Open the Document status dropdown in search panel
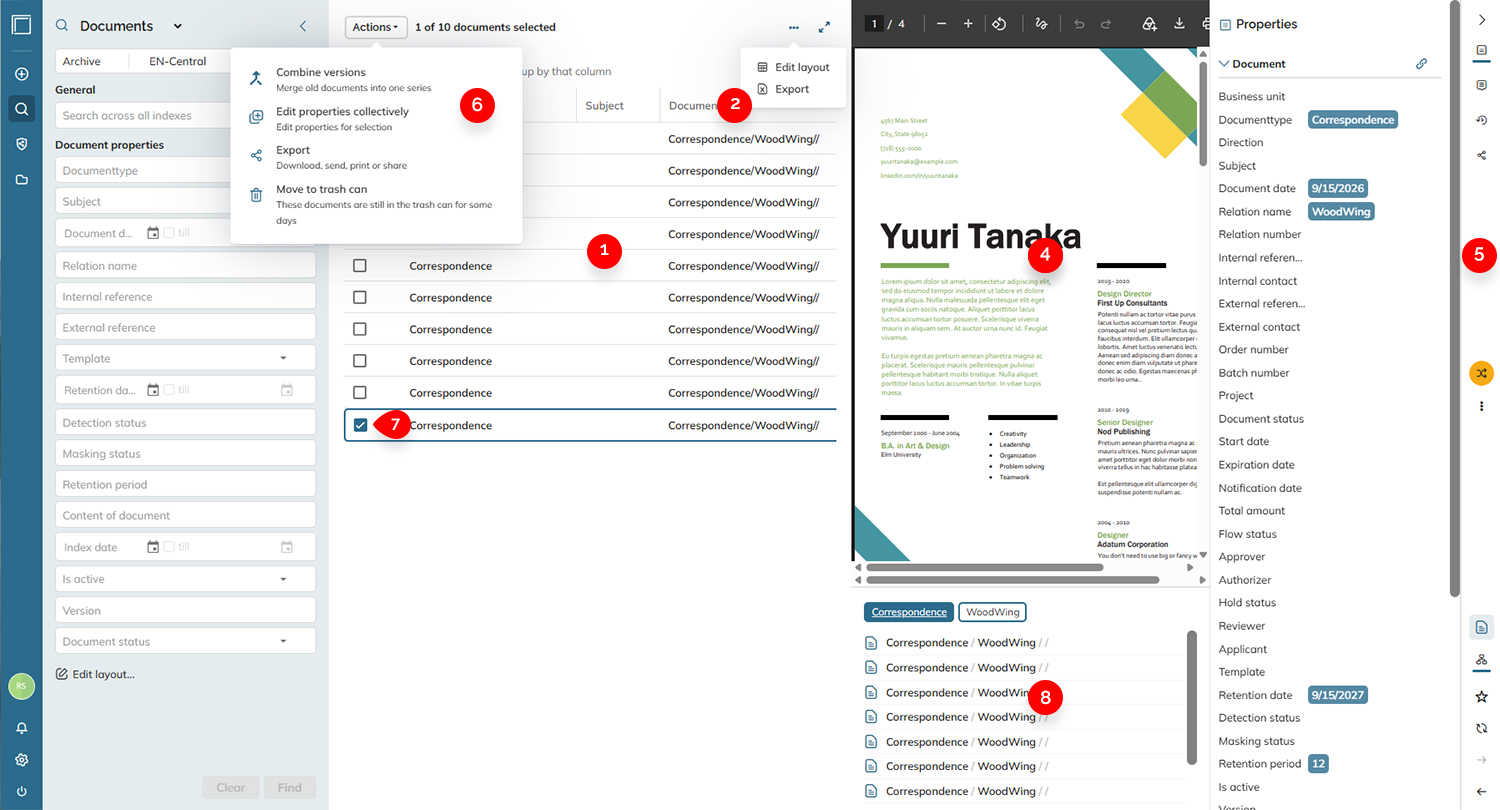Screen dimensions: 1500x810 coord(186,642)
